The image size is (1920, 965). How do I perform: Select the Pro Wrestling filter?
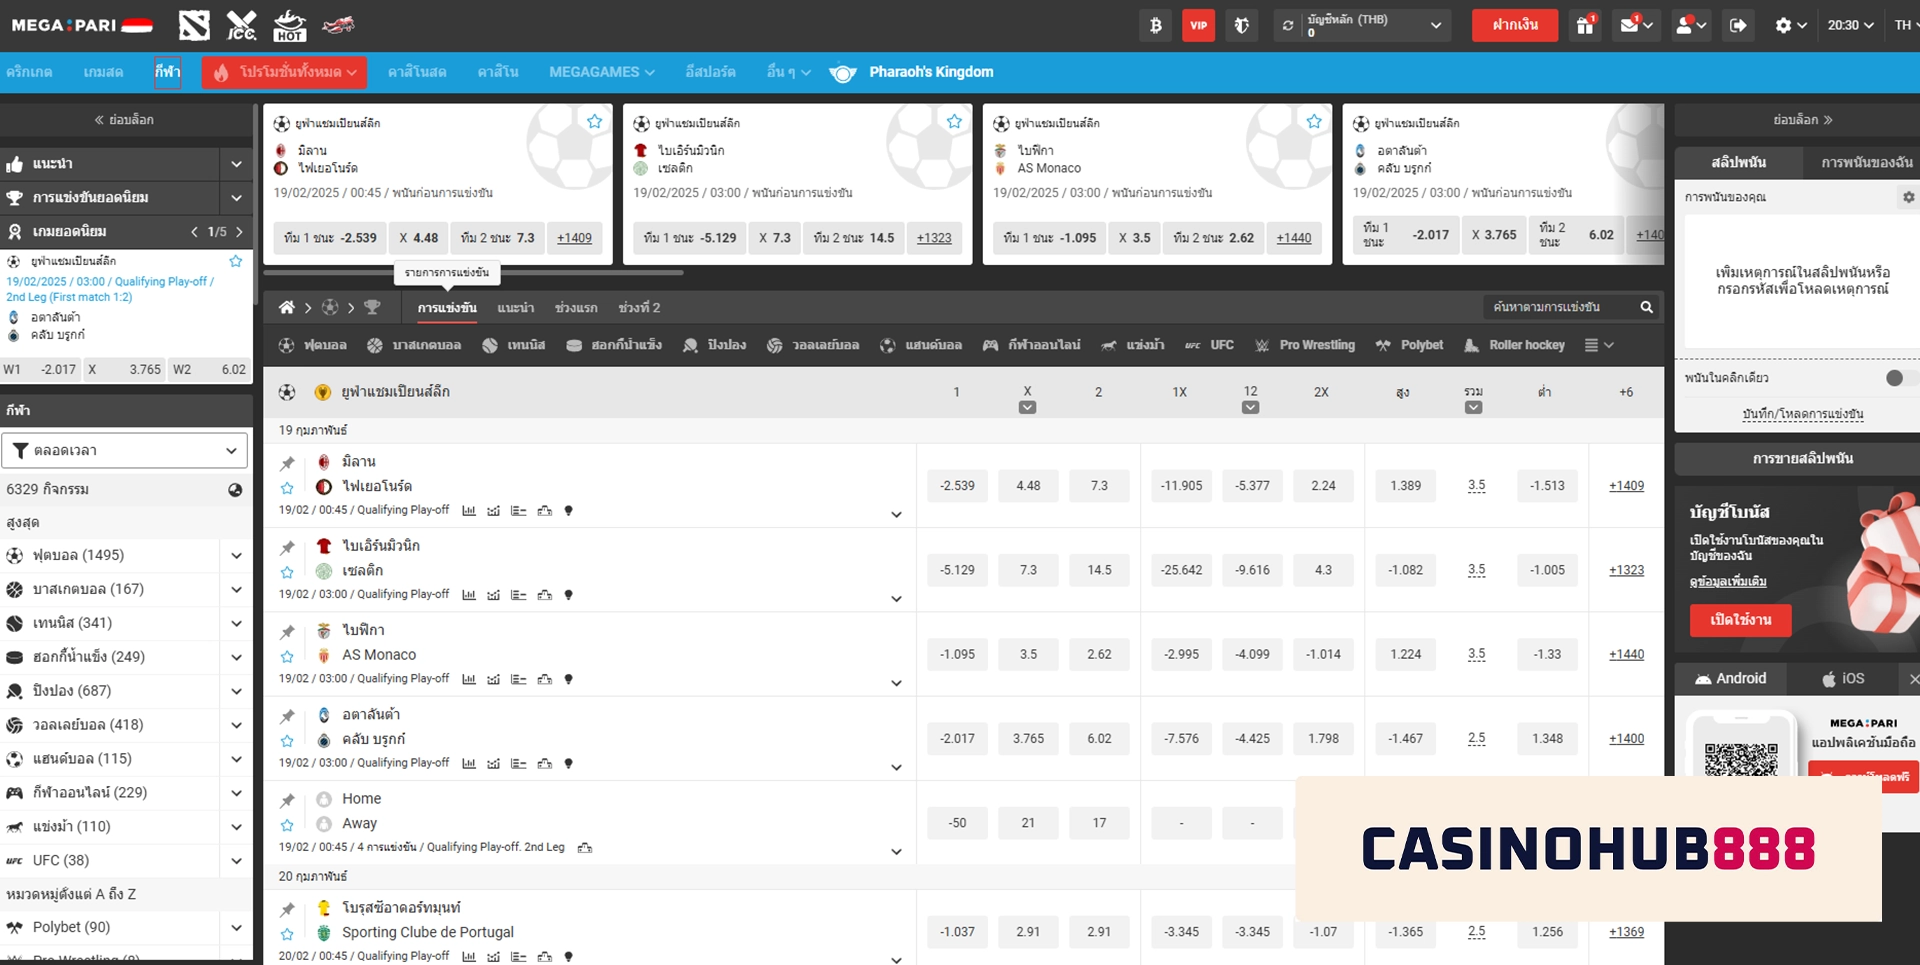coord(1305,345)
